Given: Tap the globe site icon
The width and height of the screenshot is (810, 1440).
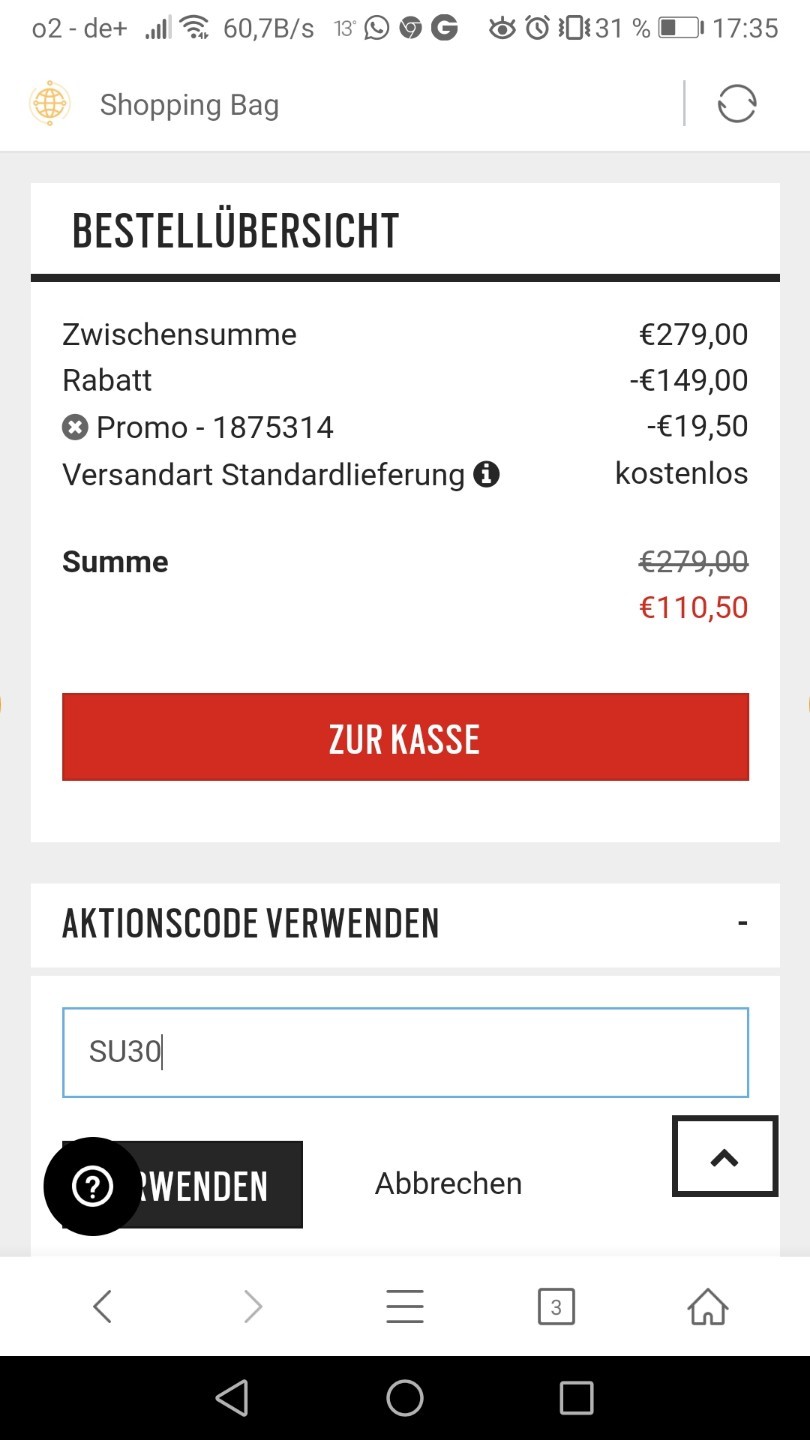Looking at the screenshot, I should [x=49, y=104].
